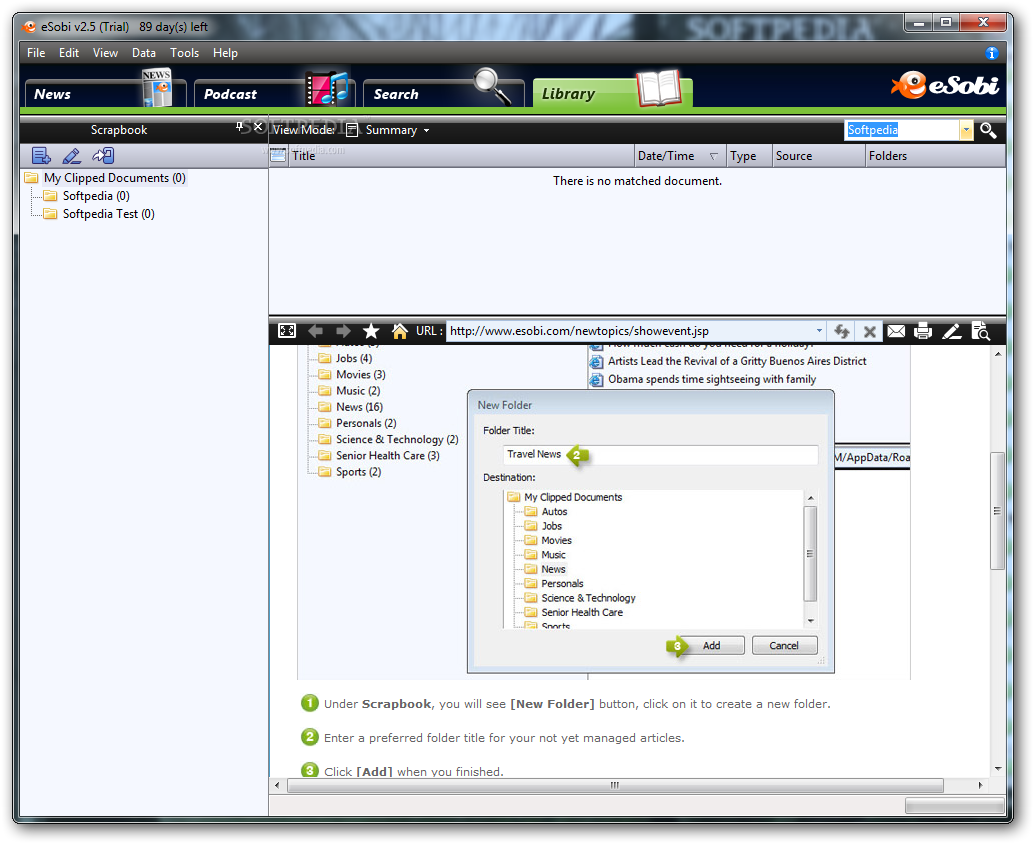Close the Scrapbook panel
The height and width of the screenshot is (844, 1034).
click(x=258, y=127)
